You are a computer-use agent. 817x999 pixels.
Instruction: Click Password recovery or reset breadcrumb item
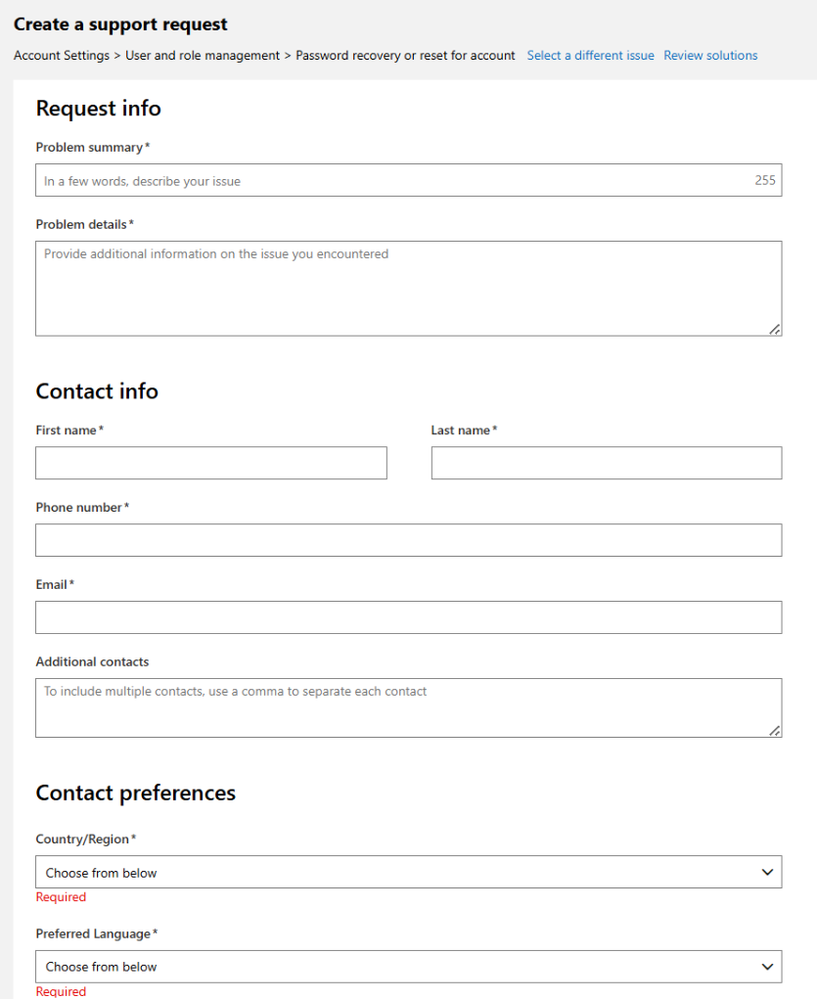pyautogui.click(x=405, y=56)
